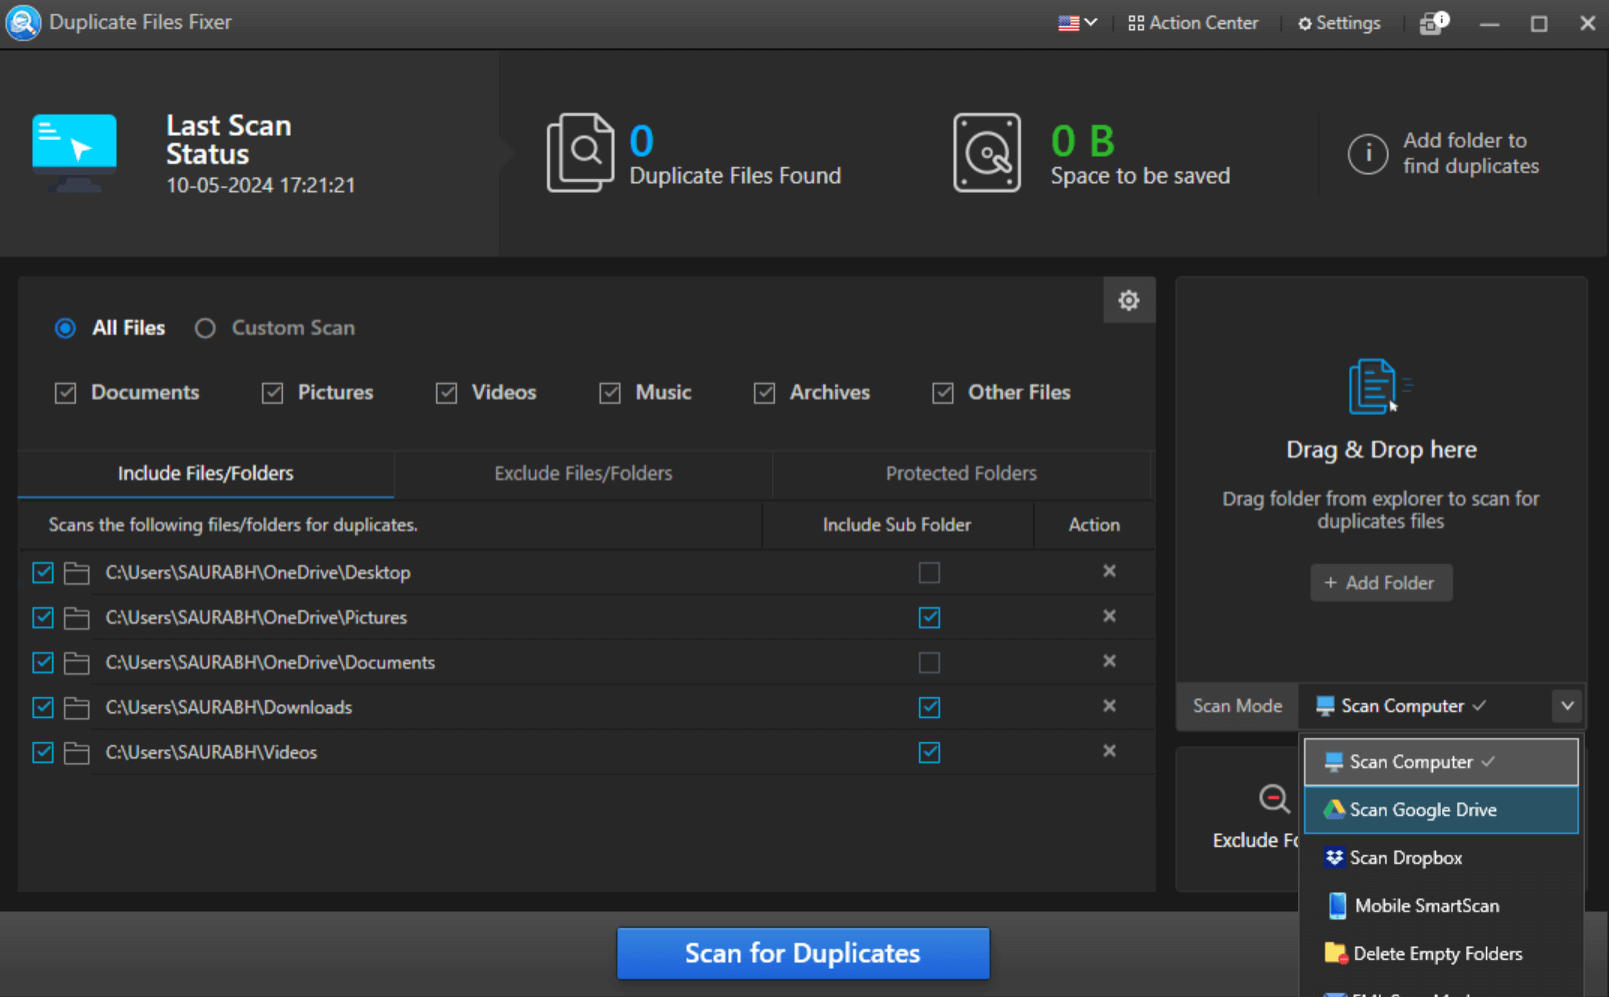Uncheck the Downloads folder row

click(43, 707)
